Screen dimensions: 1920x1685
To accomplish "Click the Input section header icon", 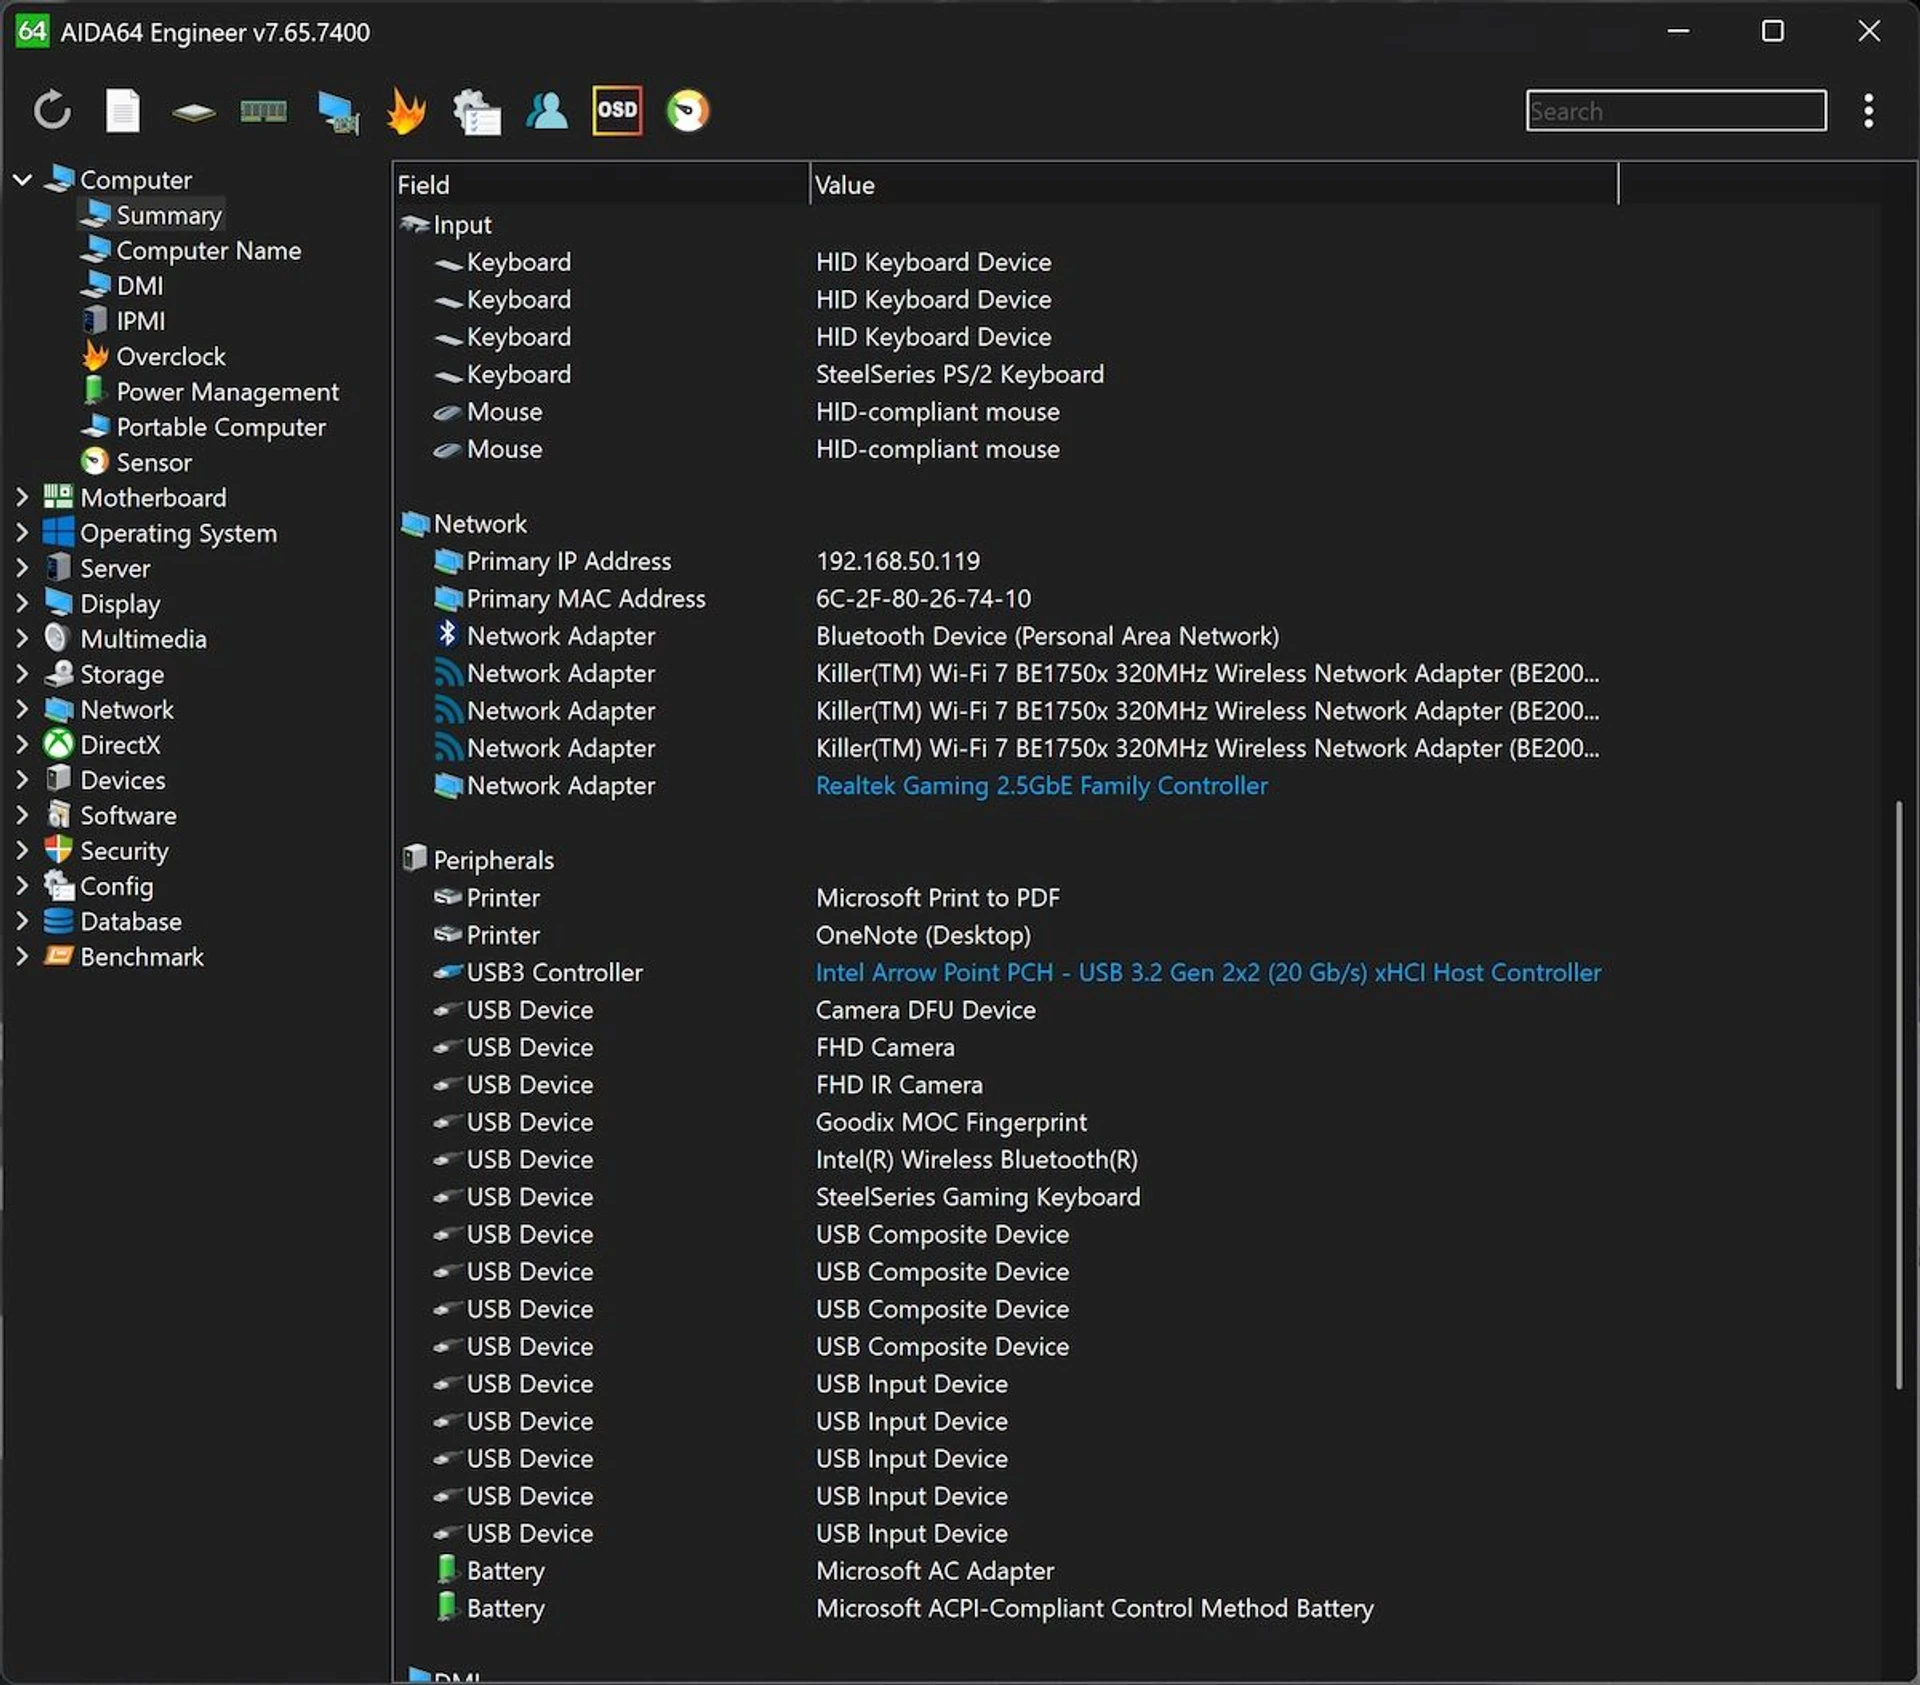I will [414, 224].
